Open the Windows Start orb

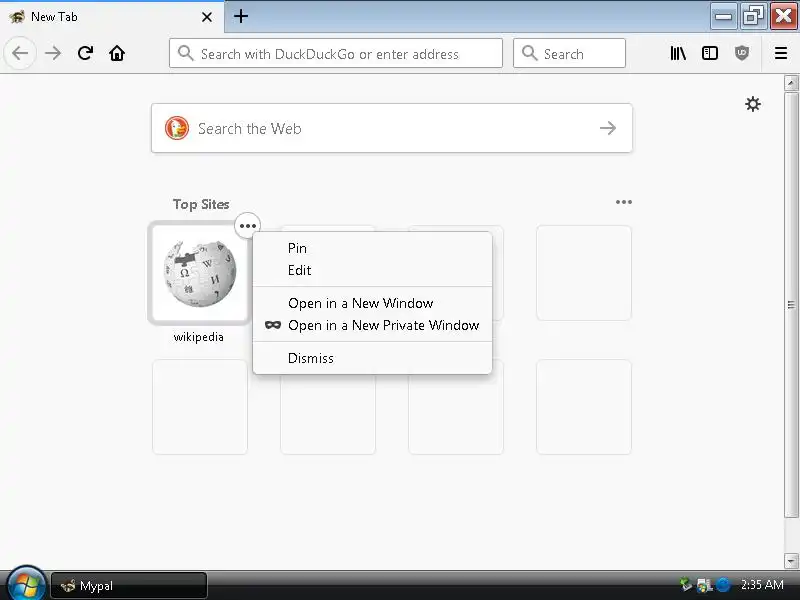[26, 583]
